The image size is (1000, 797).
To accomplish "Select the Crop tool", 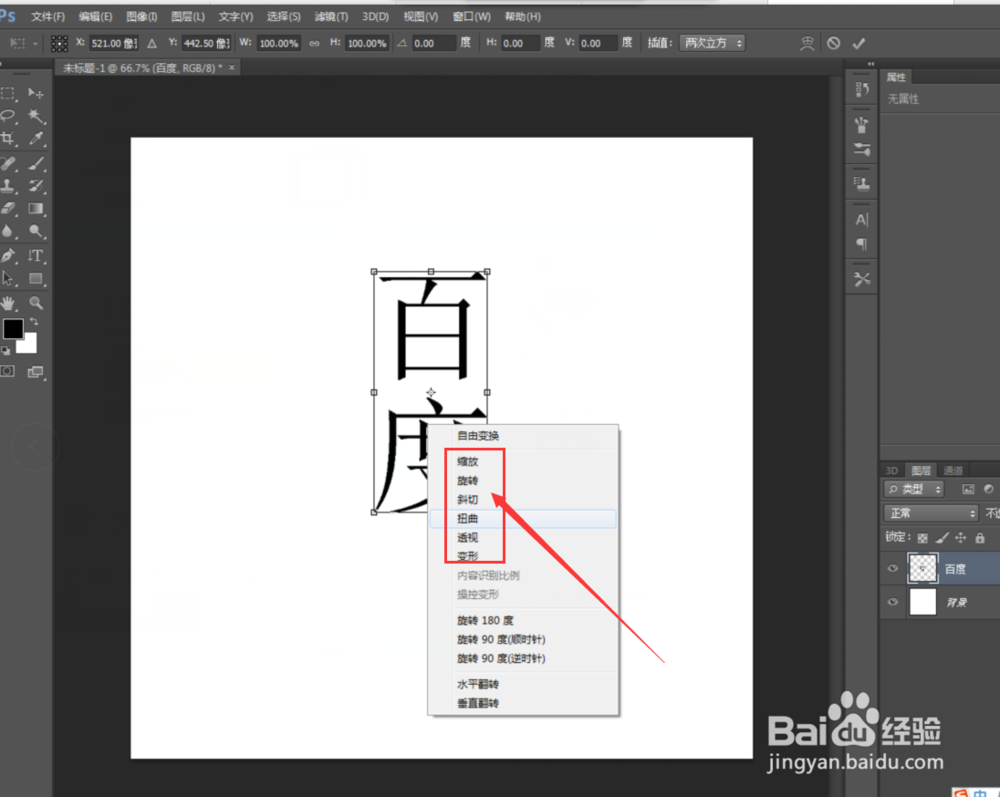I will coord(8,138).
